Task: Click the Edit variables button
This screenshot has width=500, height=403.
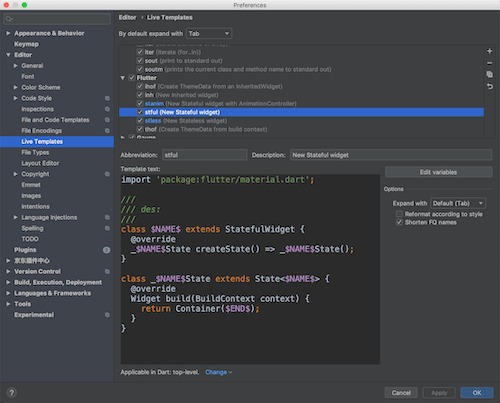Action: point(438,172)
